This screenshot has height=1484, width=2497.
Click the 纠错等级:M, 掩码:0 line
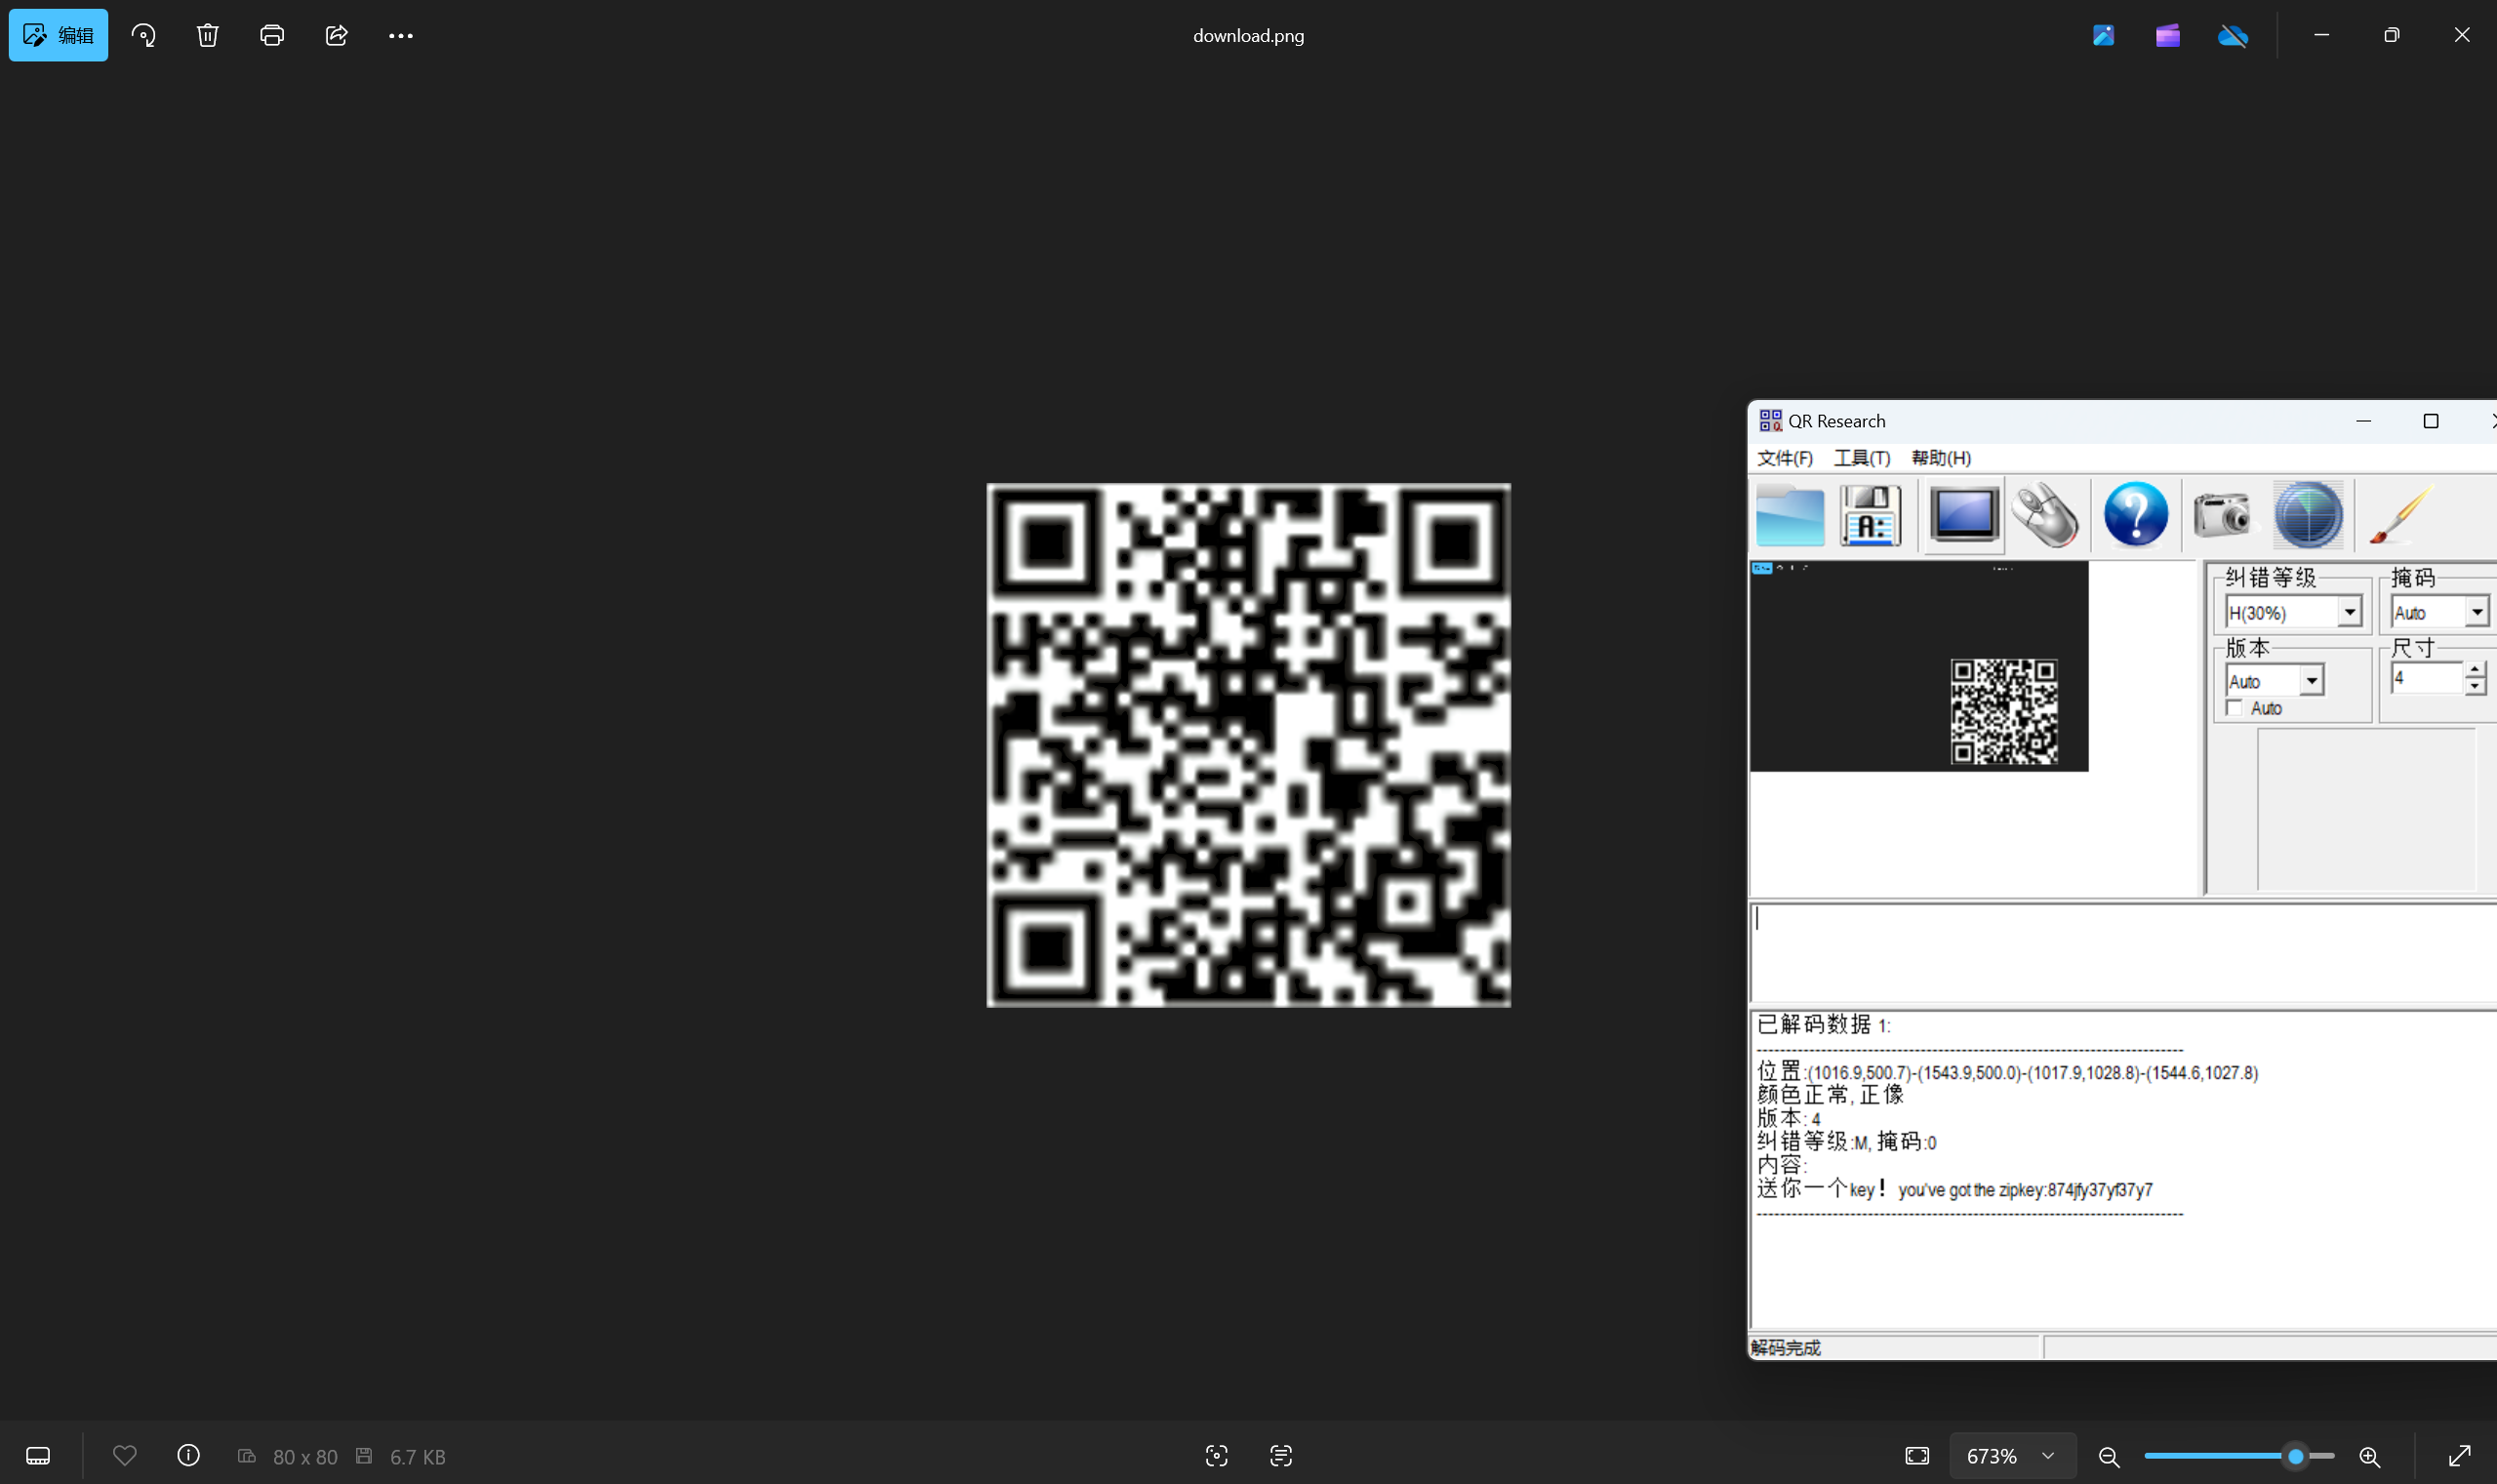1846,1142
